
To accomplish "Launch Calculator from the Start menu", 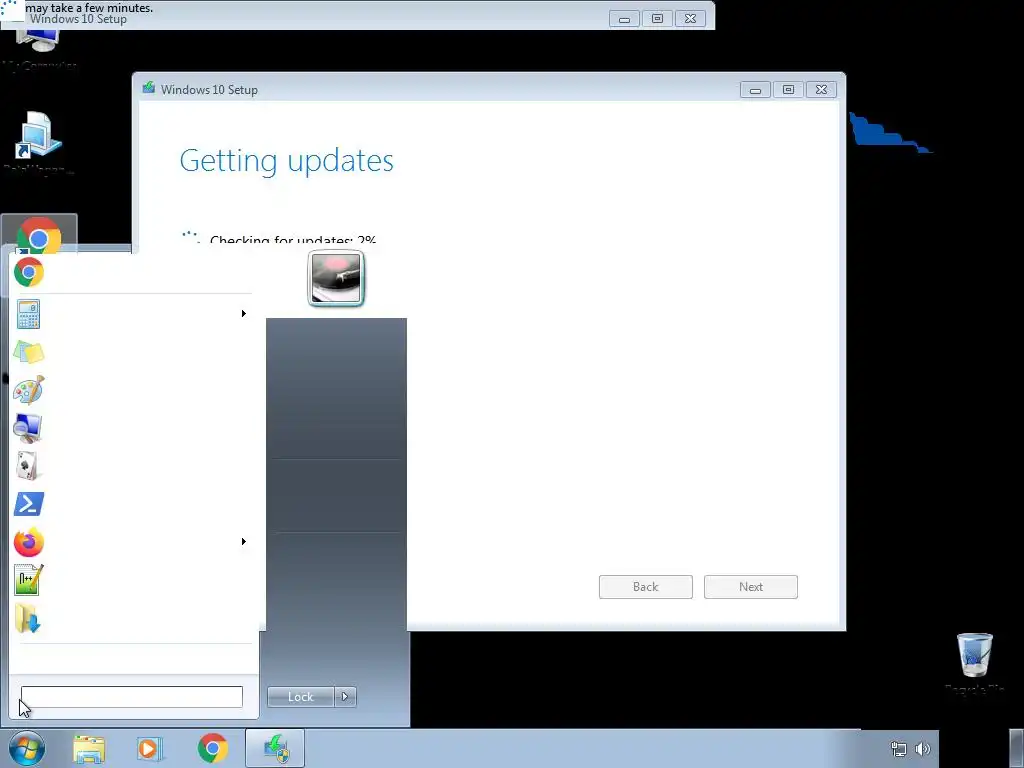I will coord(28,314).
